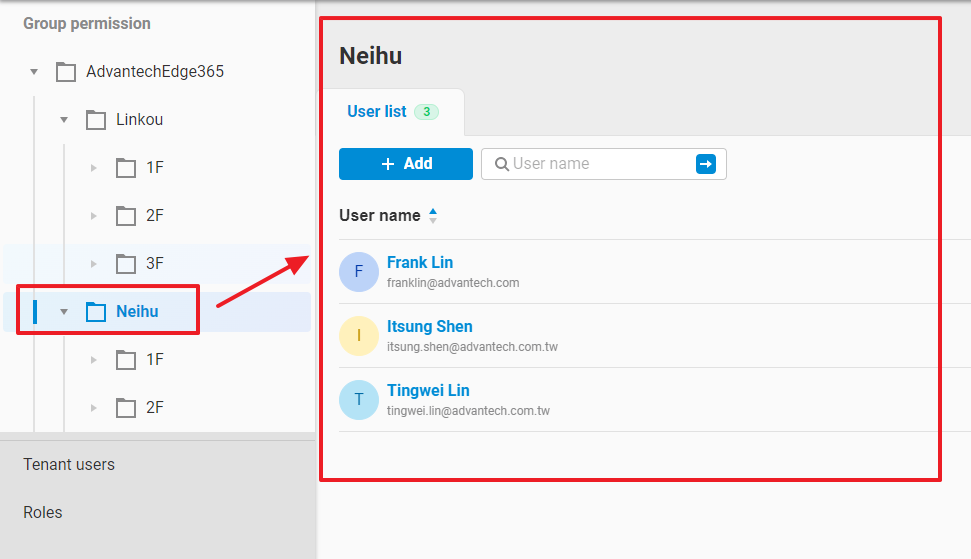Screen dimensions: 971x559
Task: Click the Add user button
Action: (x=406, y=164)
